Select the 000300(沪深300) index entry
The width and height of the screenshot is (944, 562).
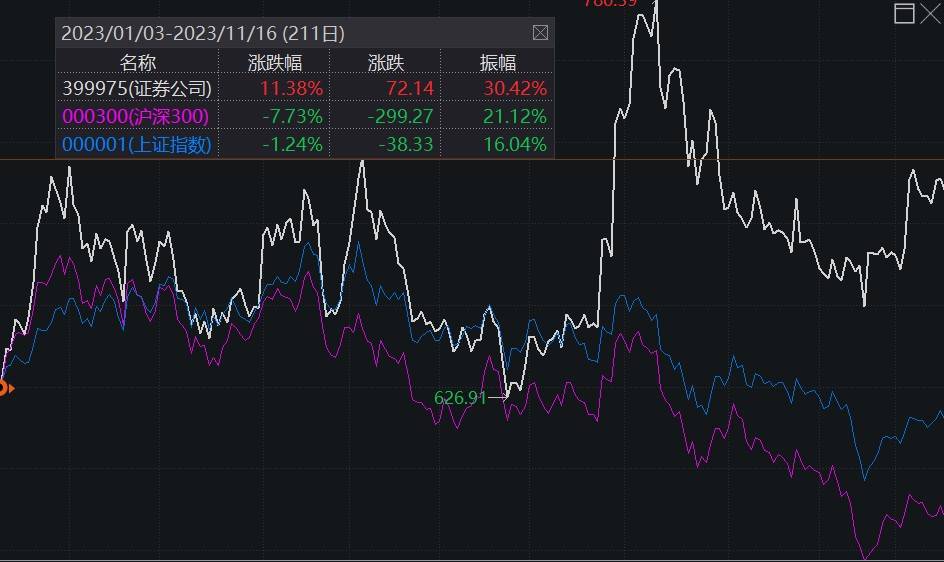click(135, 116)
